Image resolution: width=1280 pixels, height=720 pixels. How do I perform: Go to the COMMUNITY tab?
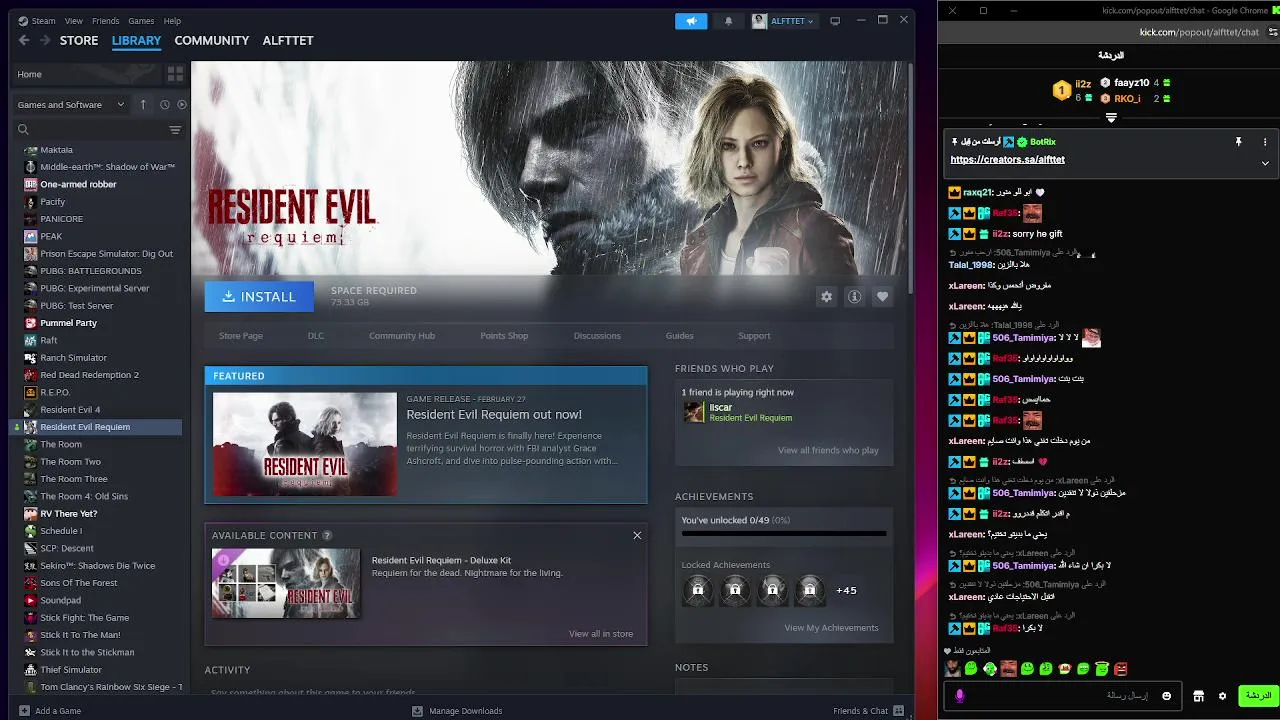coord(211,40)
